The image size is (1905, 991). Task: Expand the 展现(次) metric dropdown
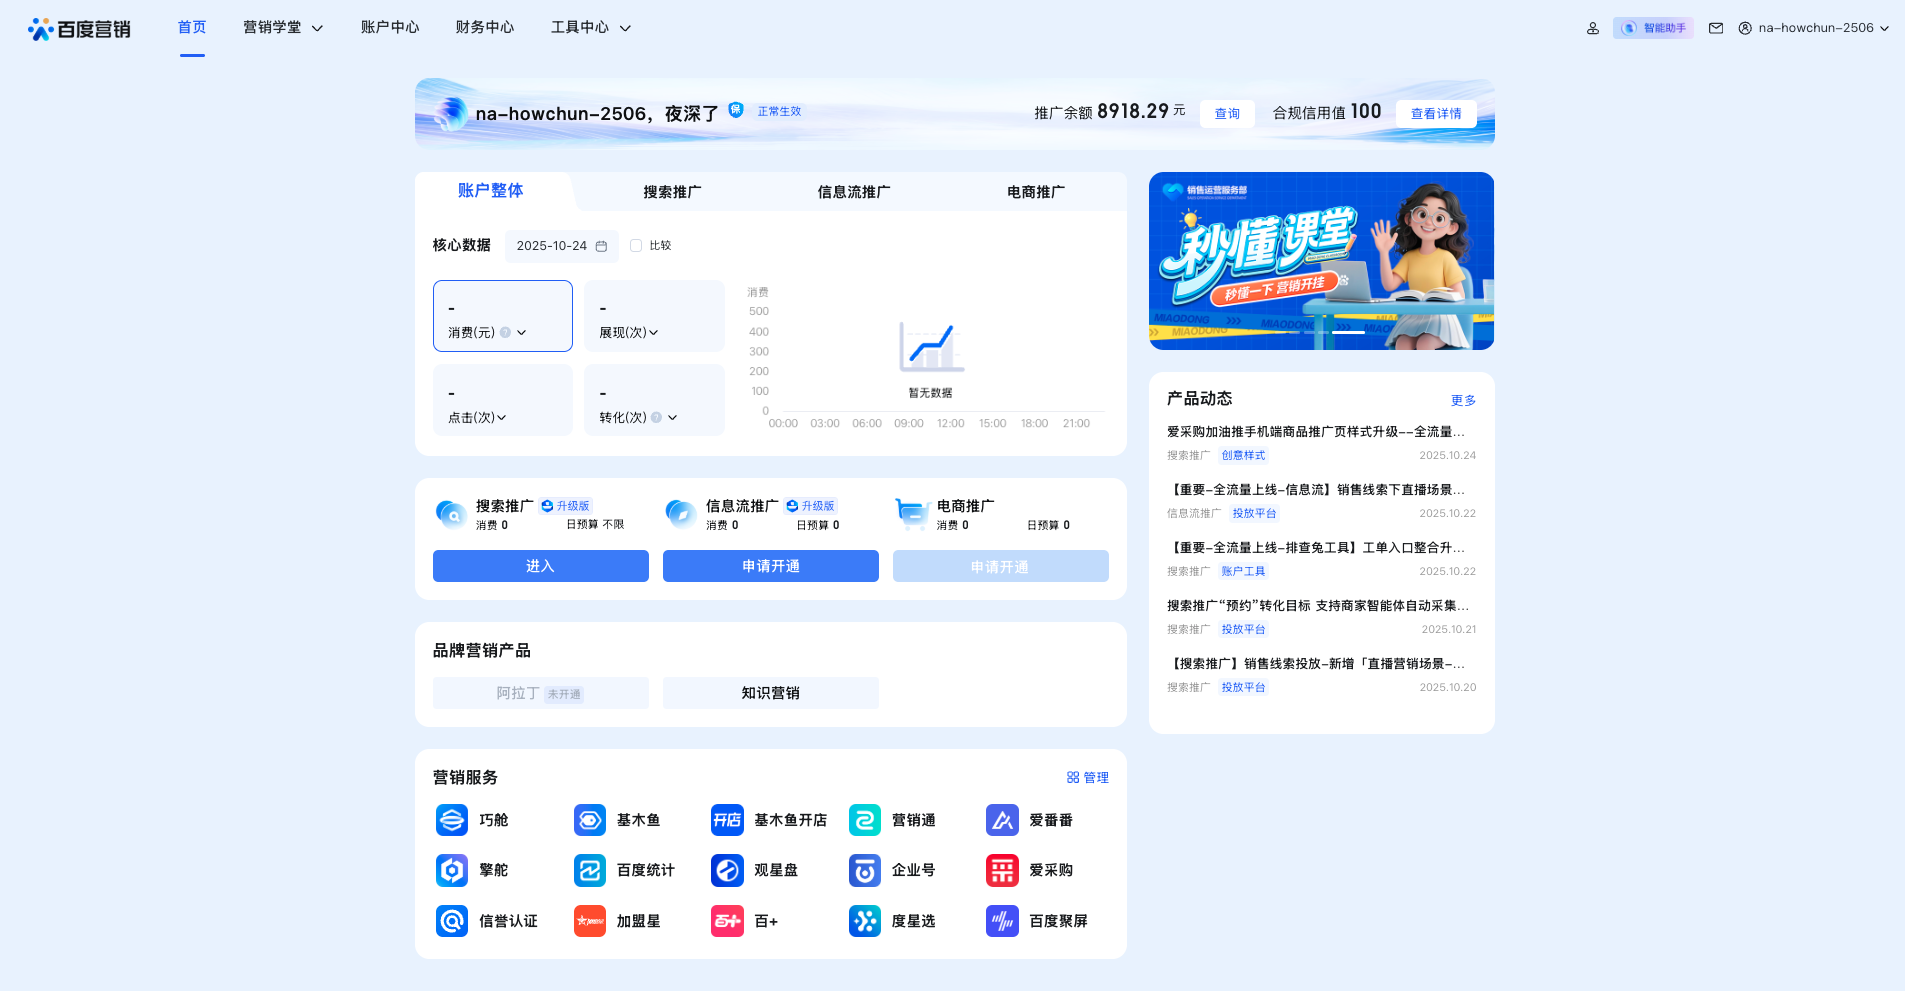click(x=654, y=332)
